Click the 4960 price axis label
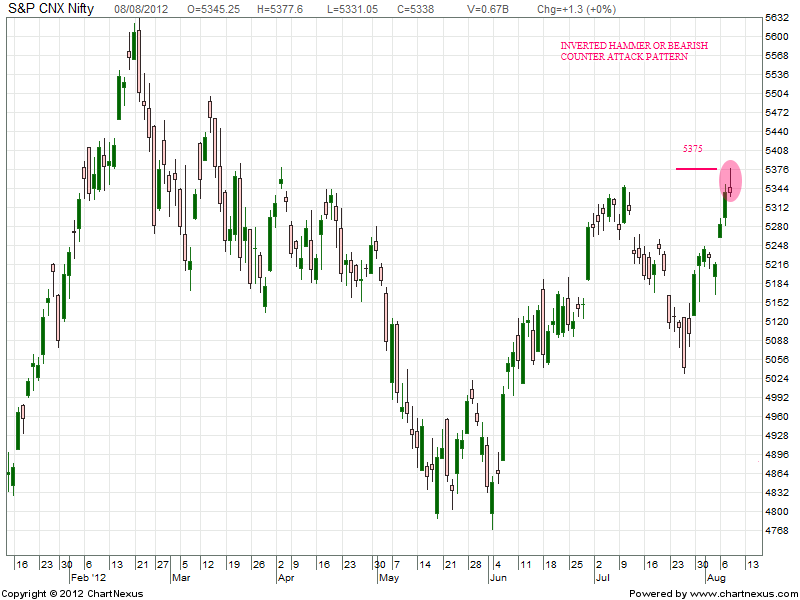This screenshot has width=800, height=600. (777, 416)
